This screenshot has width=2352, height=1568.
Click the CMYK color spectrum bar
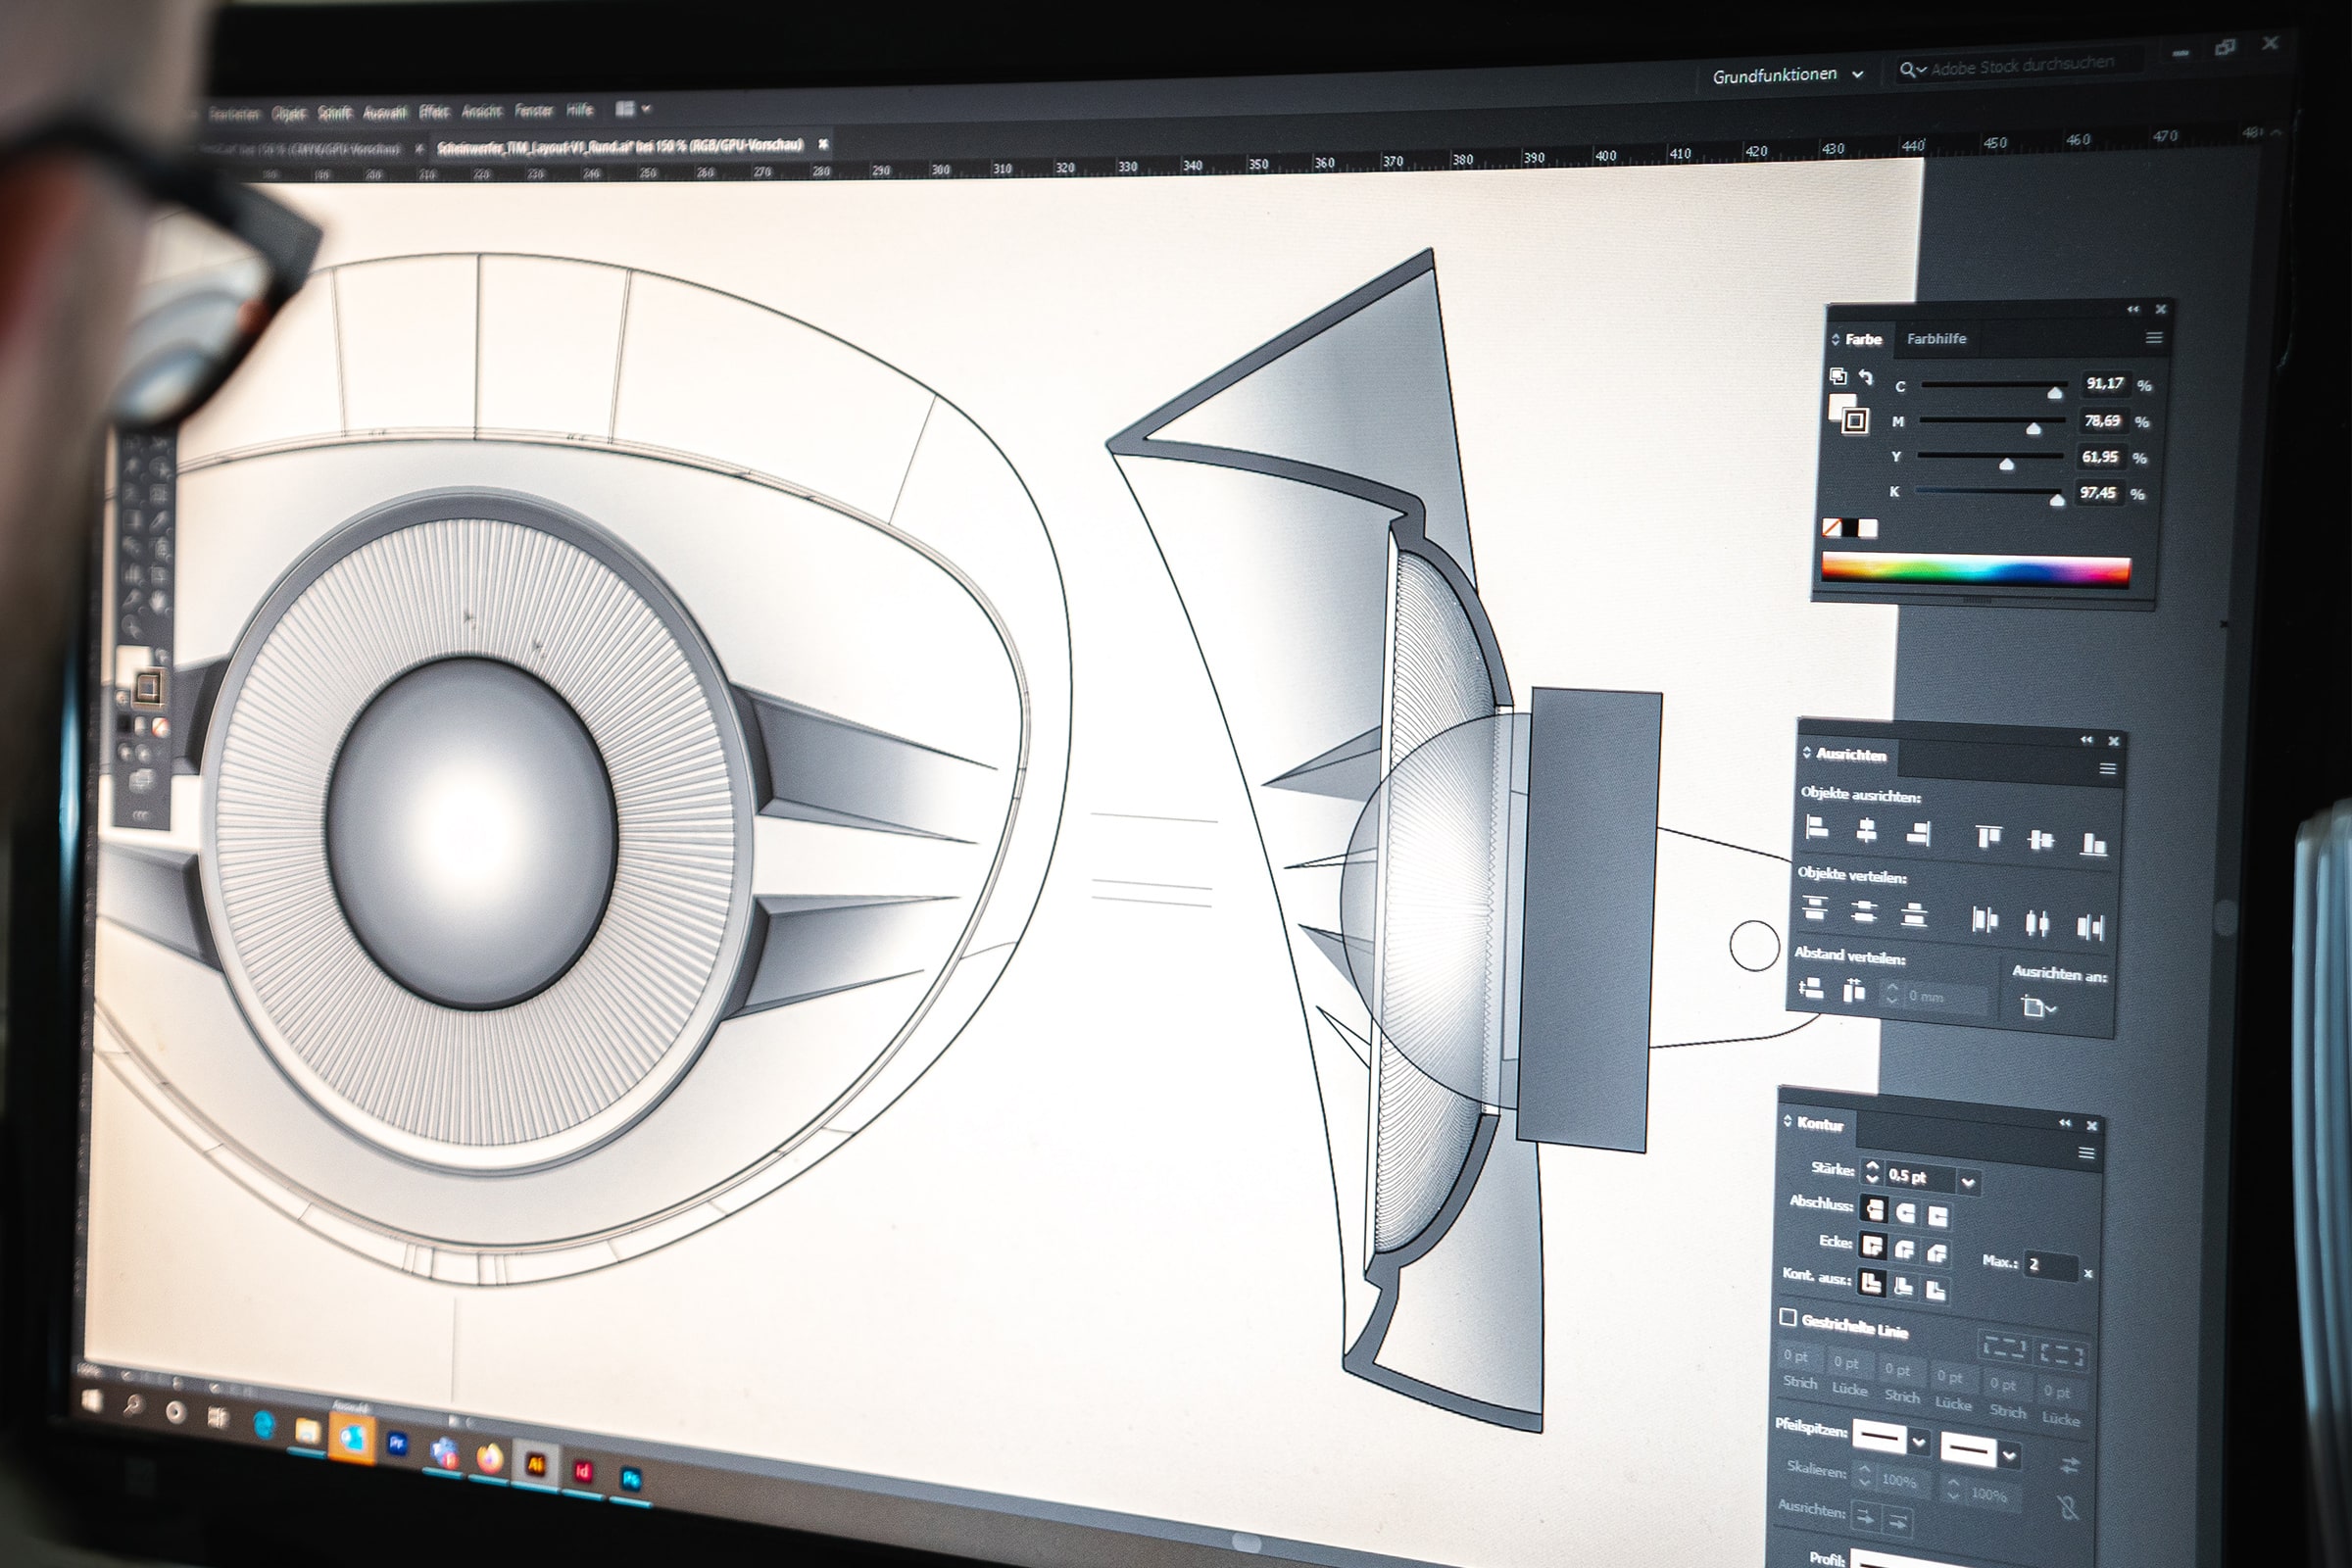[1975, 571]
